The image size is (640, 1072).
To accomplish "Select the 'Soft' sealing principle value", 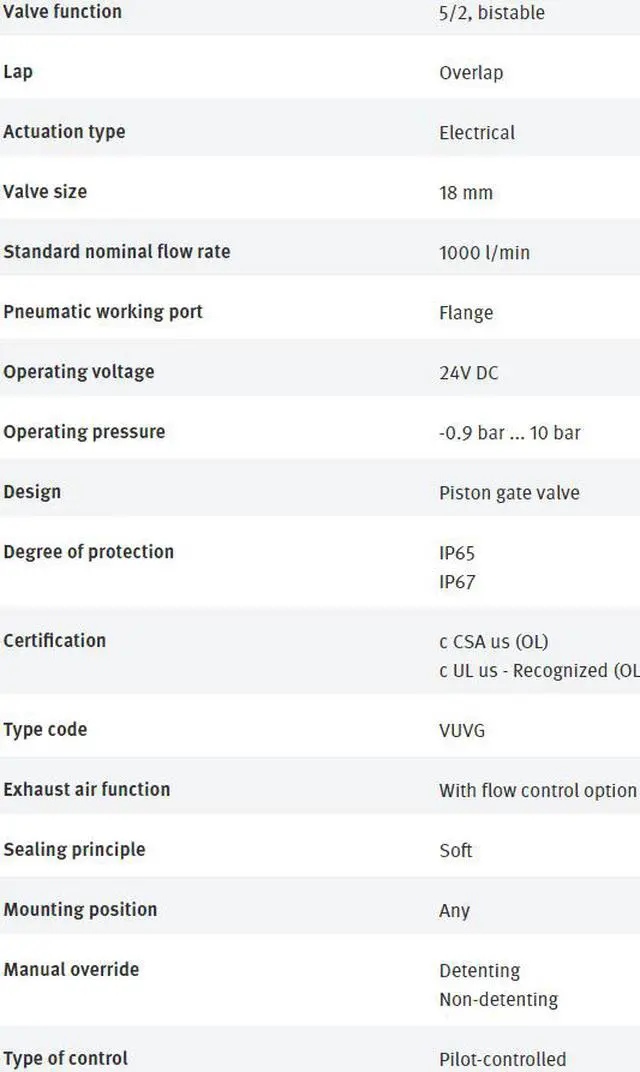I will click(x=456, y=850).
